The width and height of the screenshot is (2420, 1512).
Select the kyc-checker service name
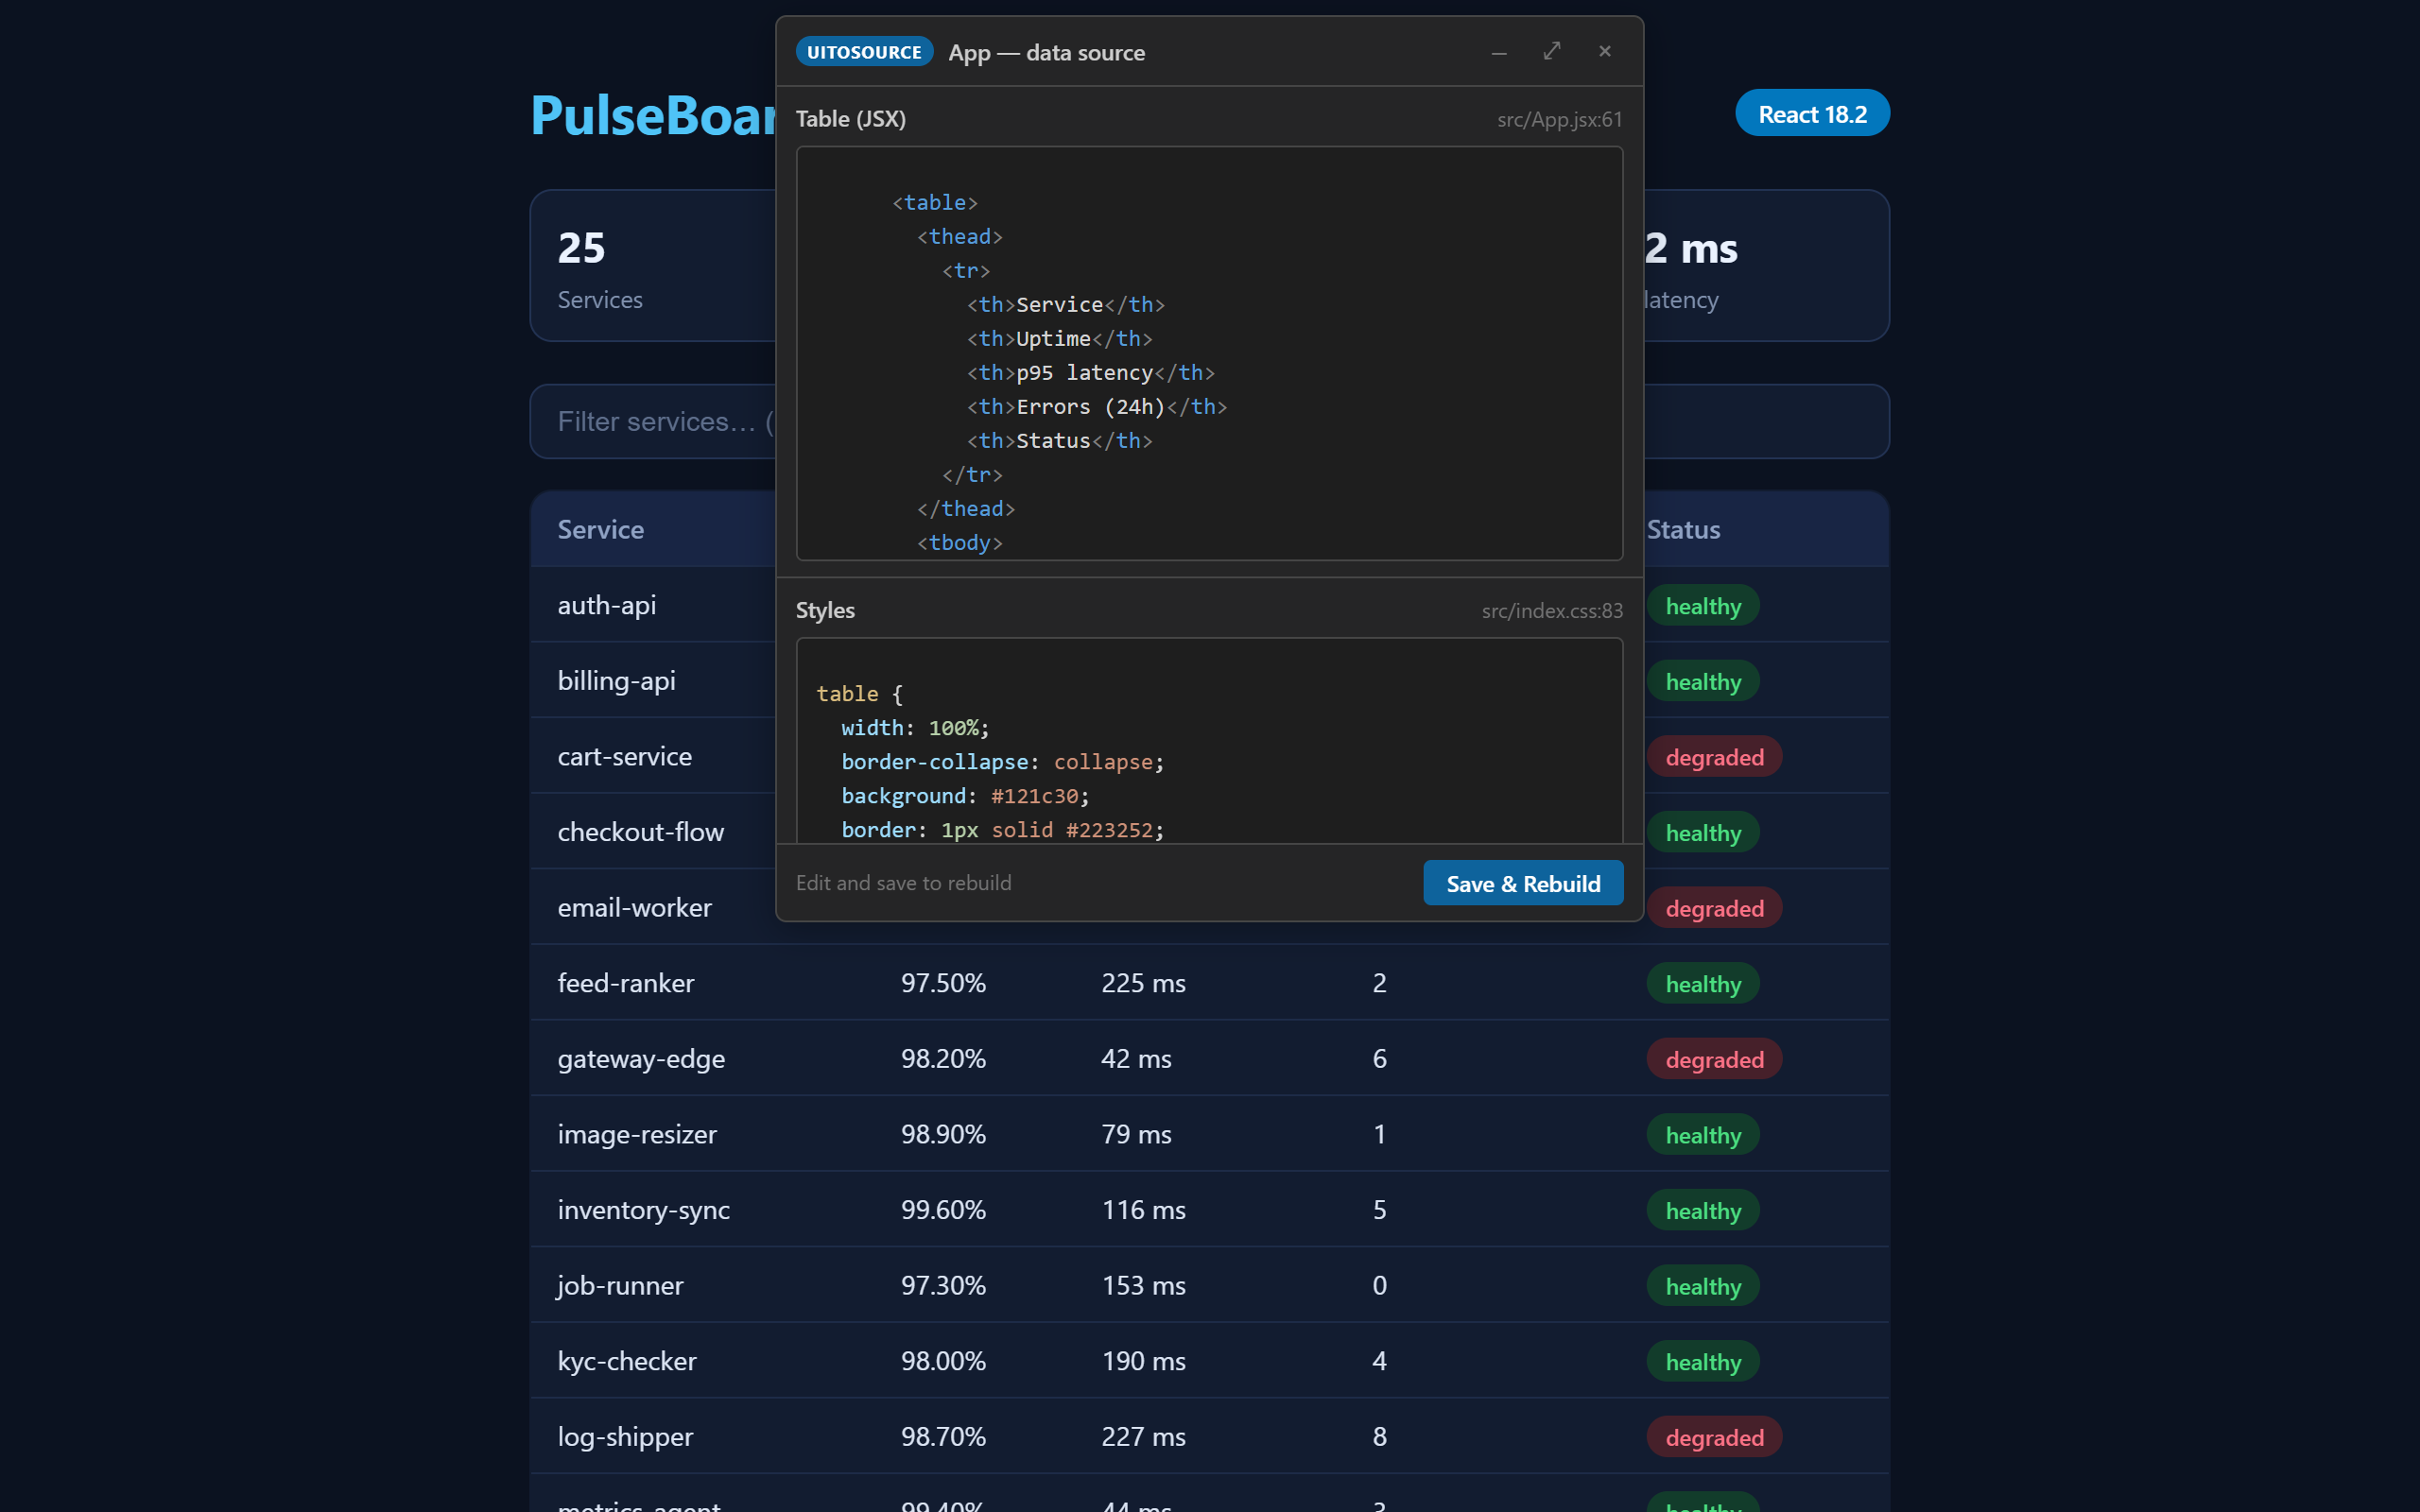coord(627,1361)
